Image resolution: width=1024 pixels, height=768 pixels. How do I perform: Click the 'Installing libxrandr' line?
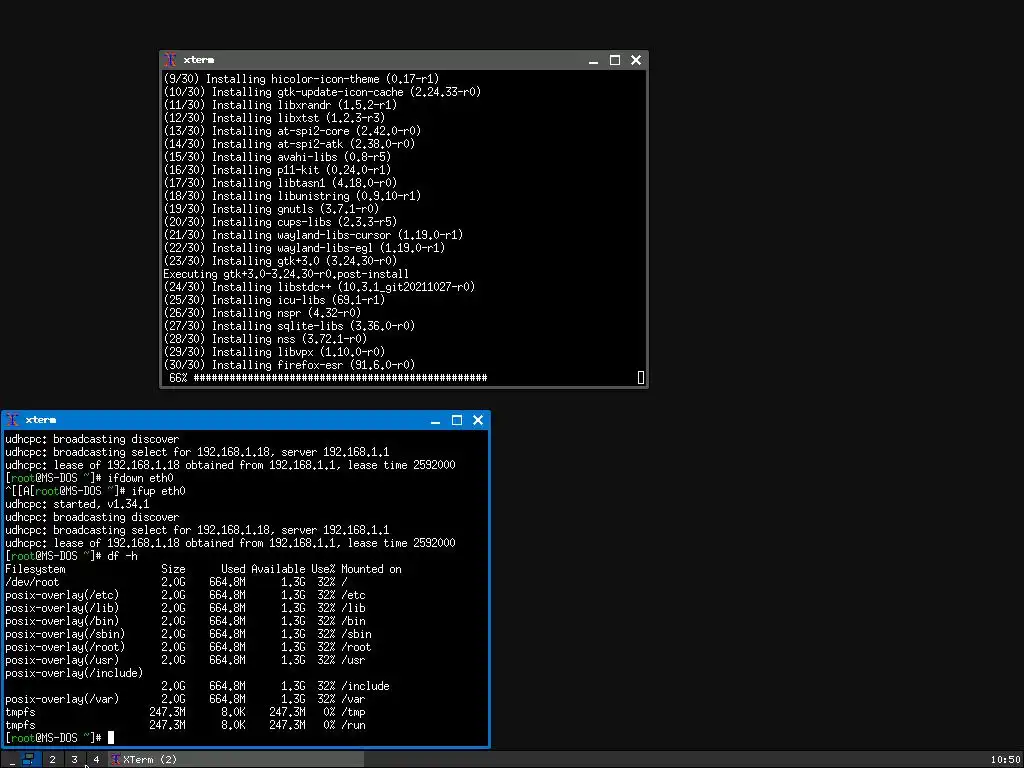pyautogui.click(x=280, y=105)
